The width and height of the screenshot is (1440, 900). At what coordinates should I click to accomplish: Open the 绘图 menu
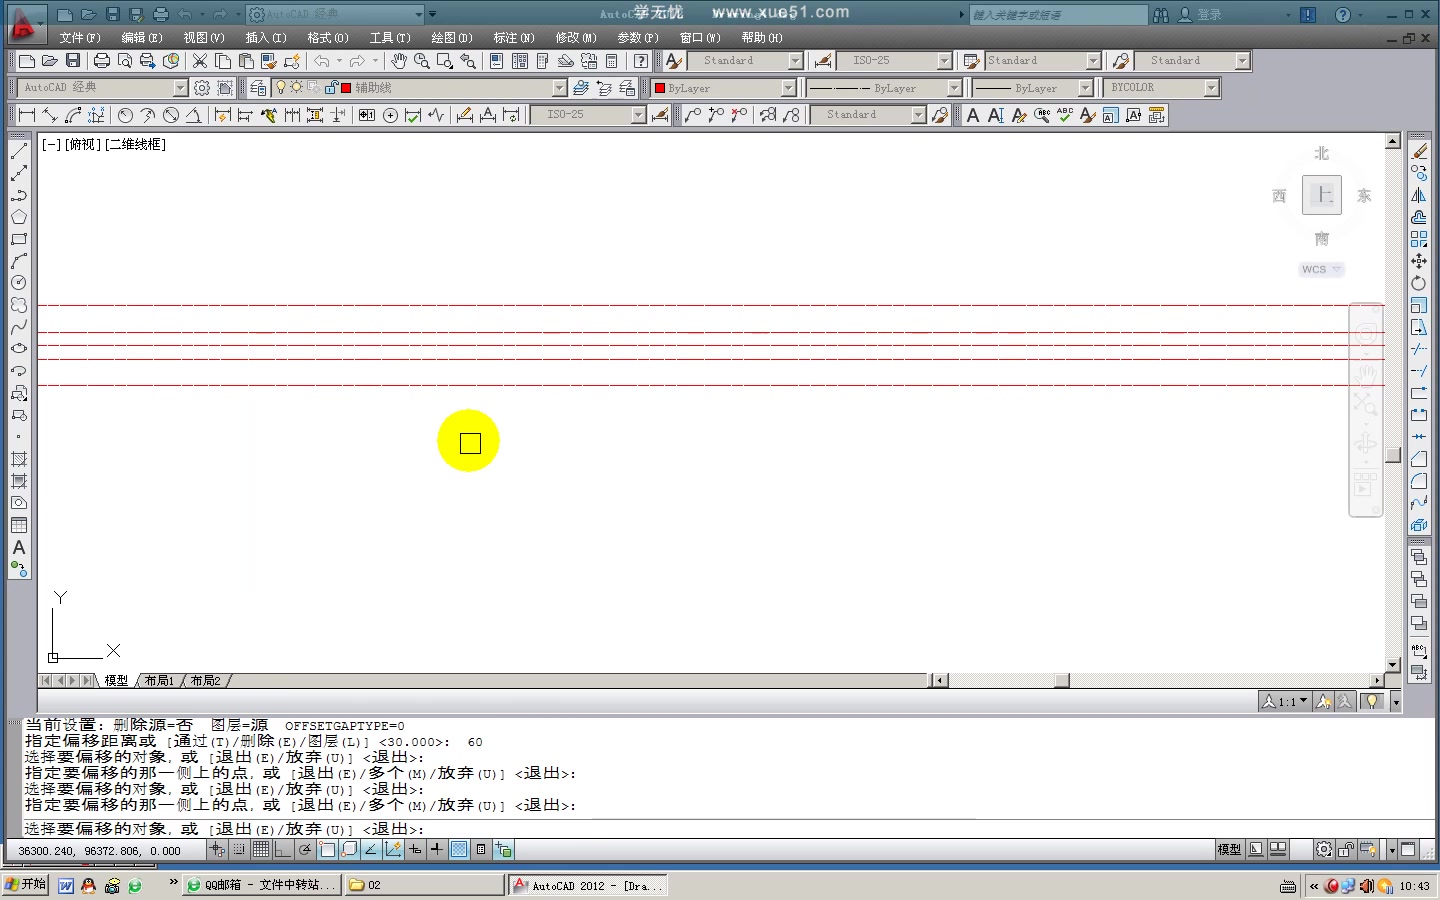tap(452, 37)
